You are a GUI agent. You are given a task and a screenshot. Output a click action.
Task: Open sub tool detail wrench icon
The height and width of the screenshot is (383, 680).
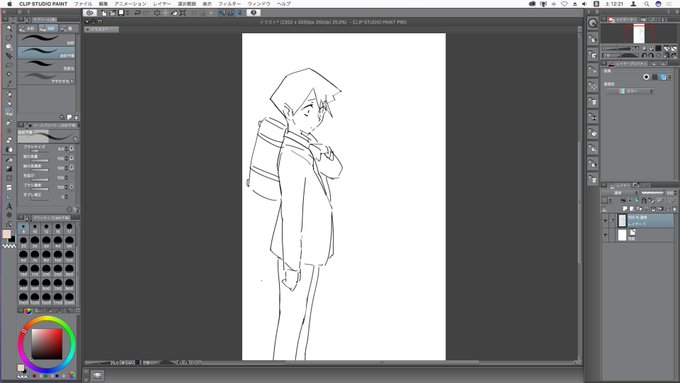point(76,210)
